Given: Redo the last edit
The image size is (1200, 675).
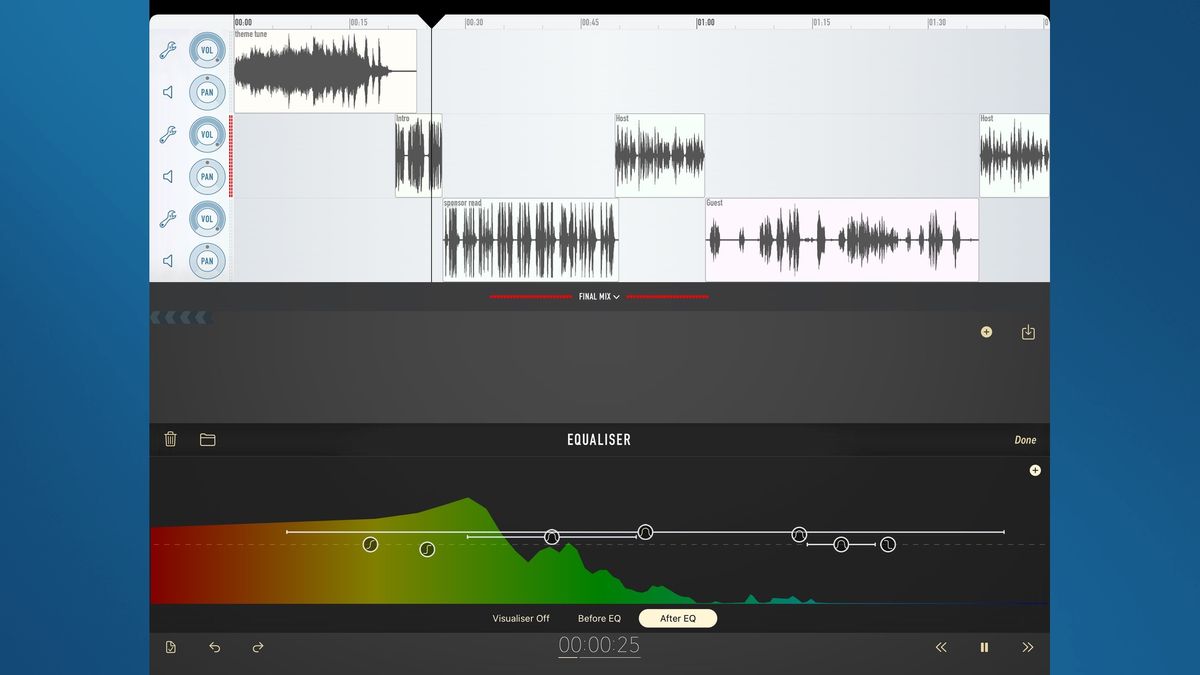Looking at the screenshot, I should (256, 647).
